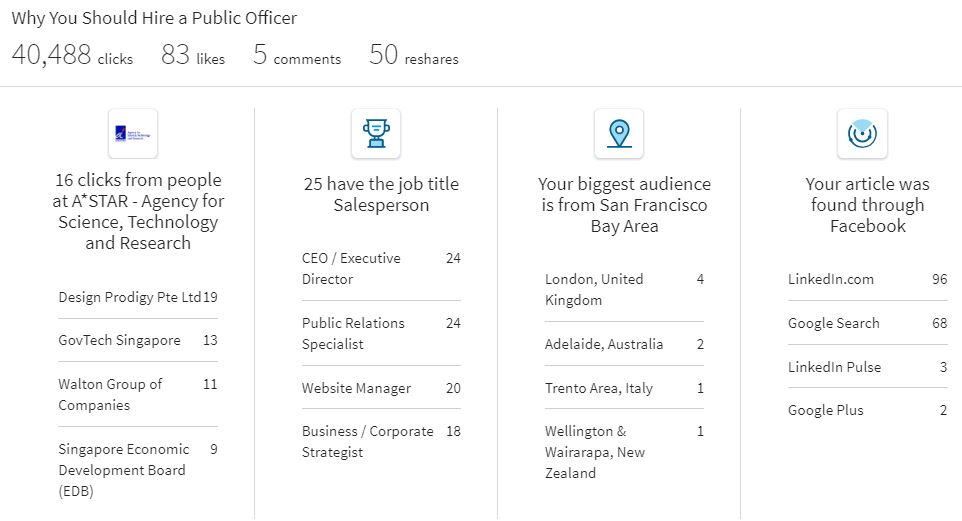Select the LinkedIn Pulse traffic source row

pos(868,366)
